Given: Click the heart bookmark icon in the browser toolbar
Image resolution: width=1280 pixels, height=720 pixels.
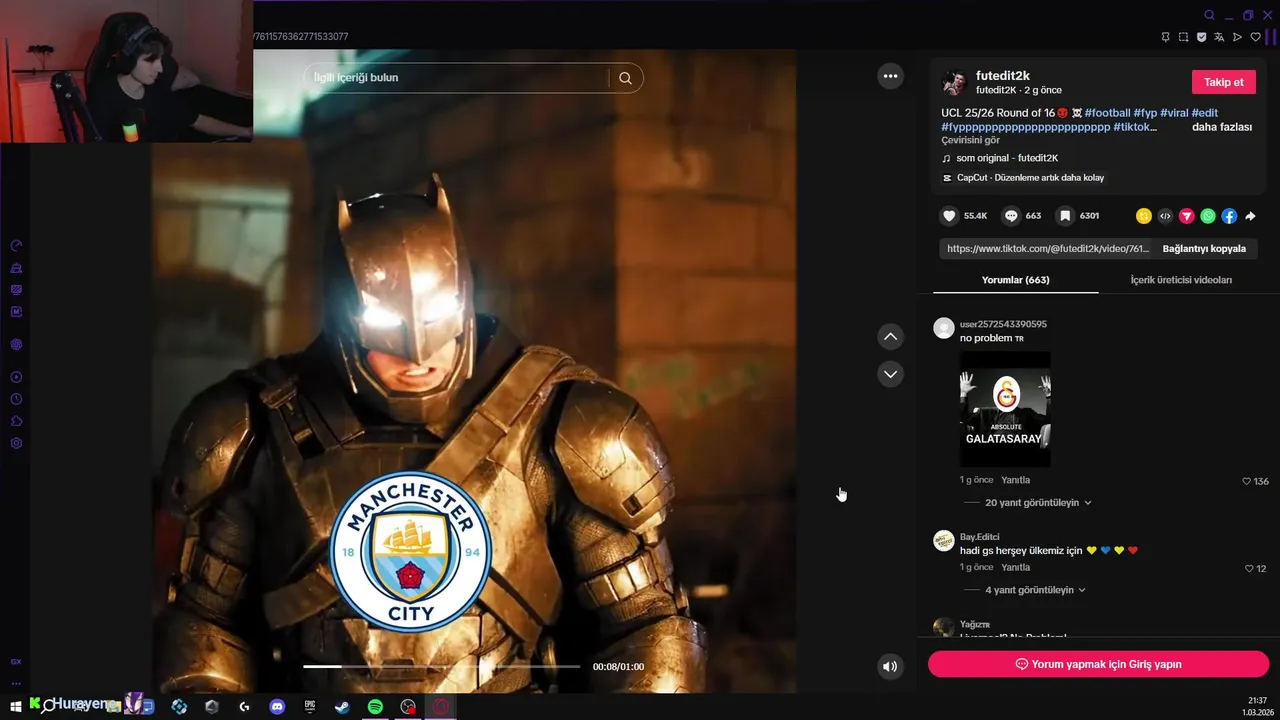Looking at the screenshot, I should (x=1256, y=37).
